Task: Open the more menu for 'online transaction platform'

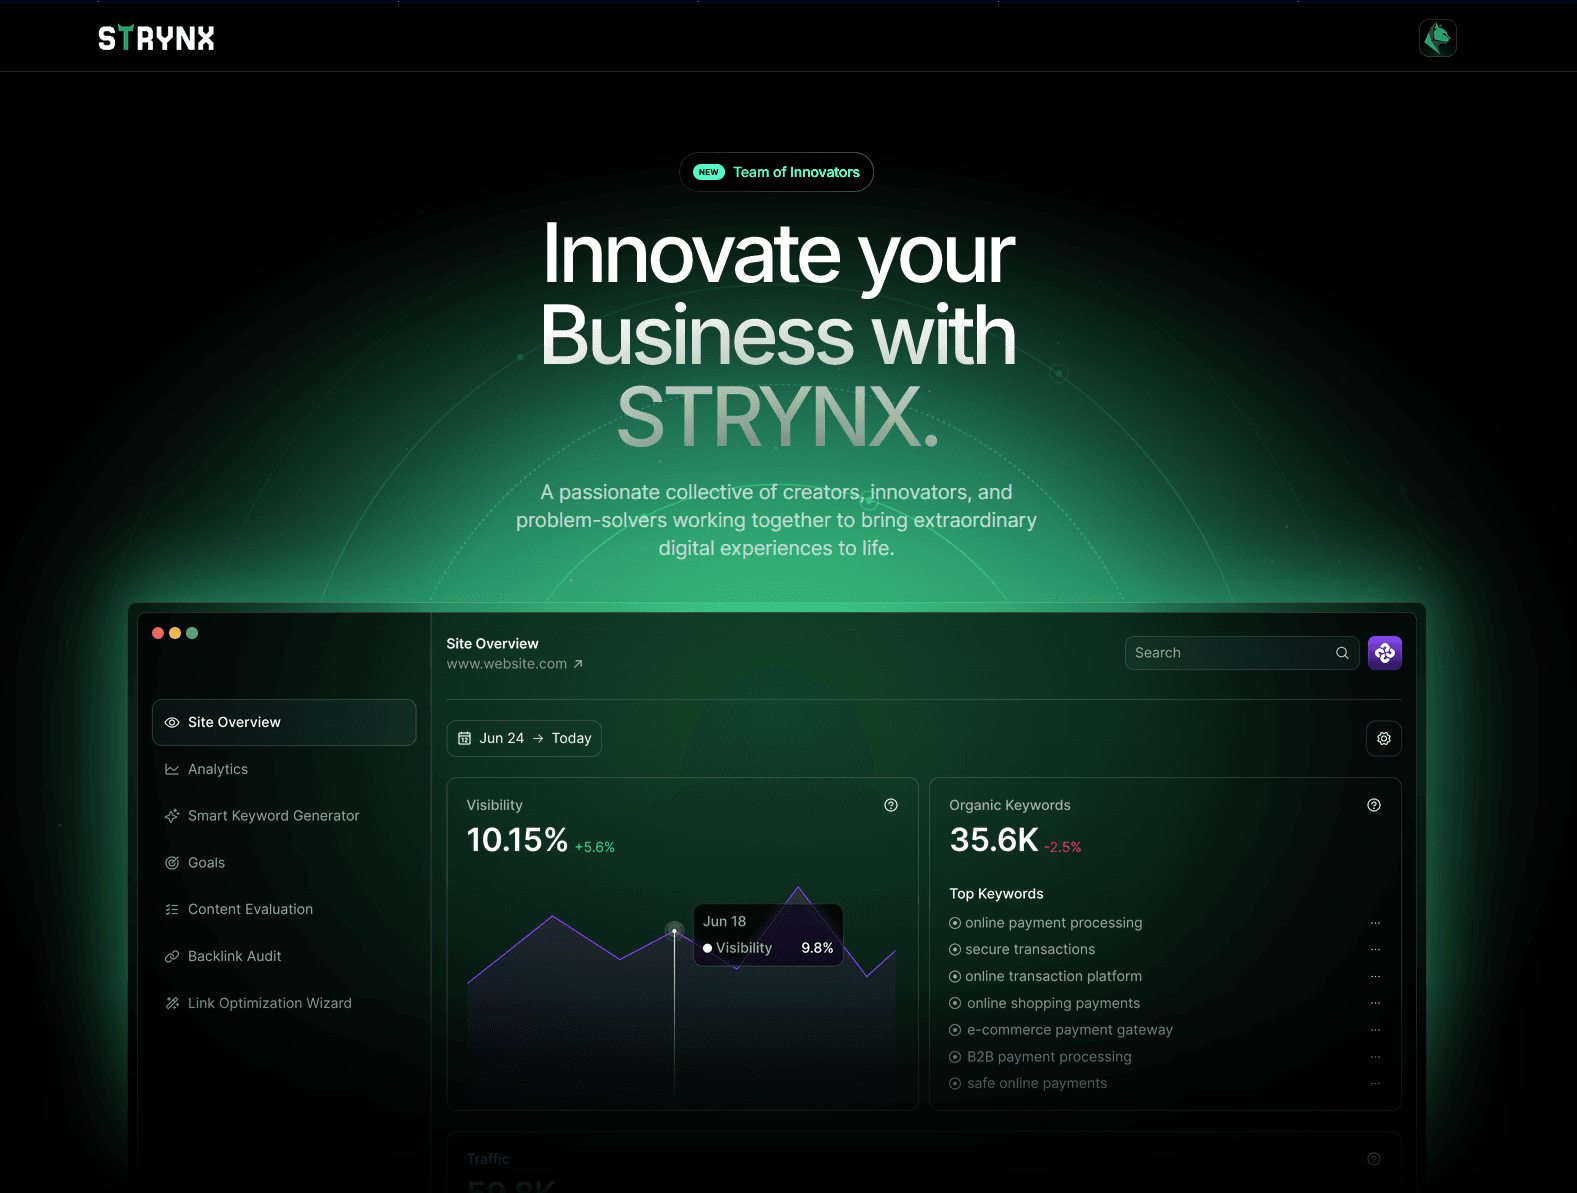Action: click(x=1375, y=976)
